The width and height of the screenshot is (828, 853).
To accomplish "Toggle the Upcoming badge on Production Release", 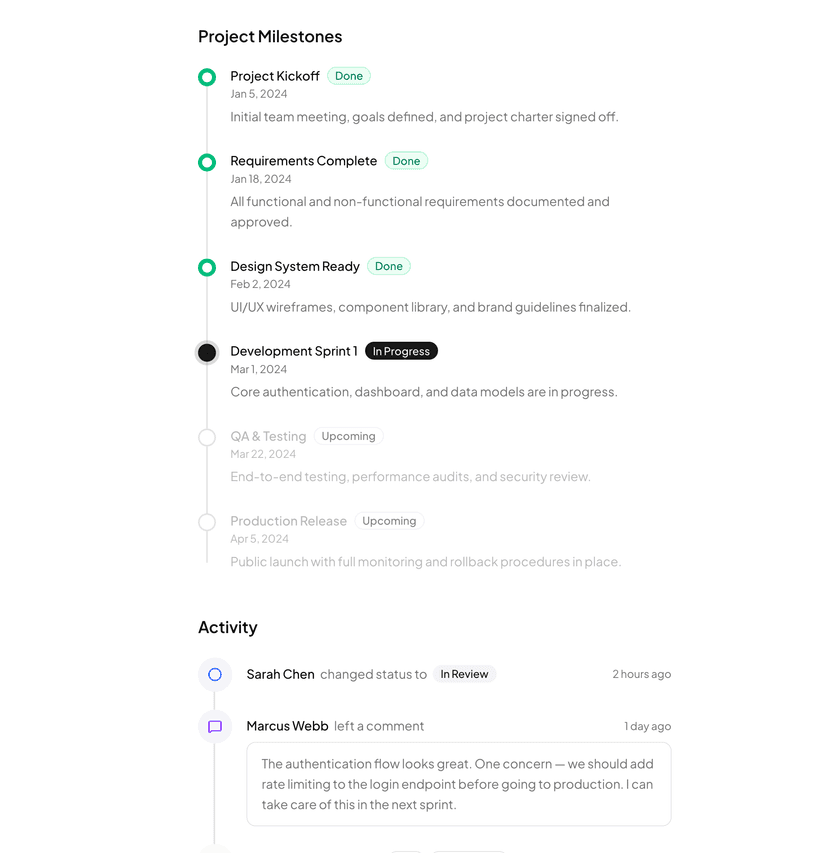I will 389,520.
